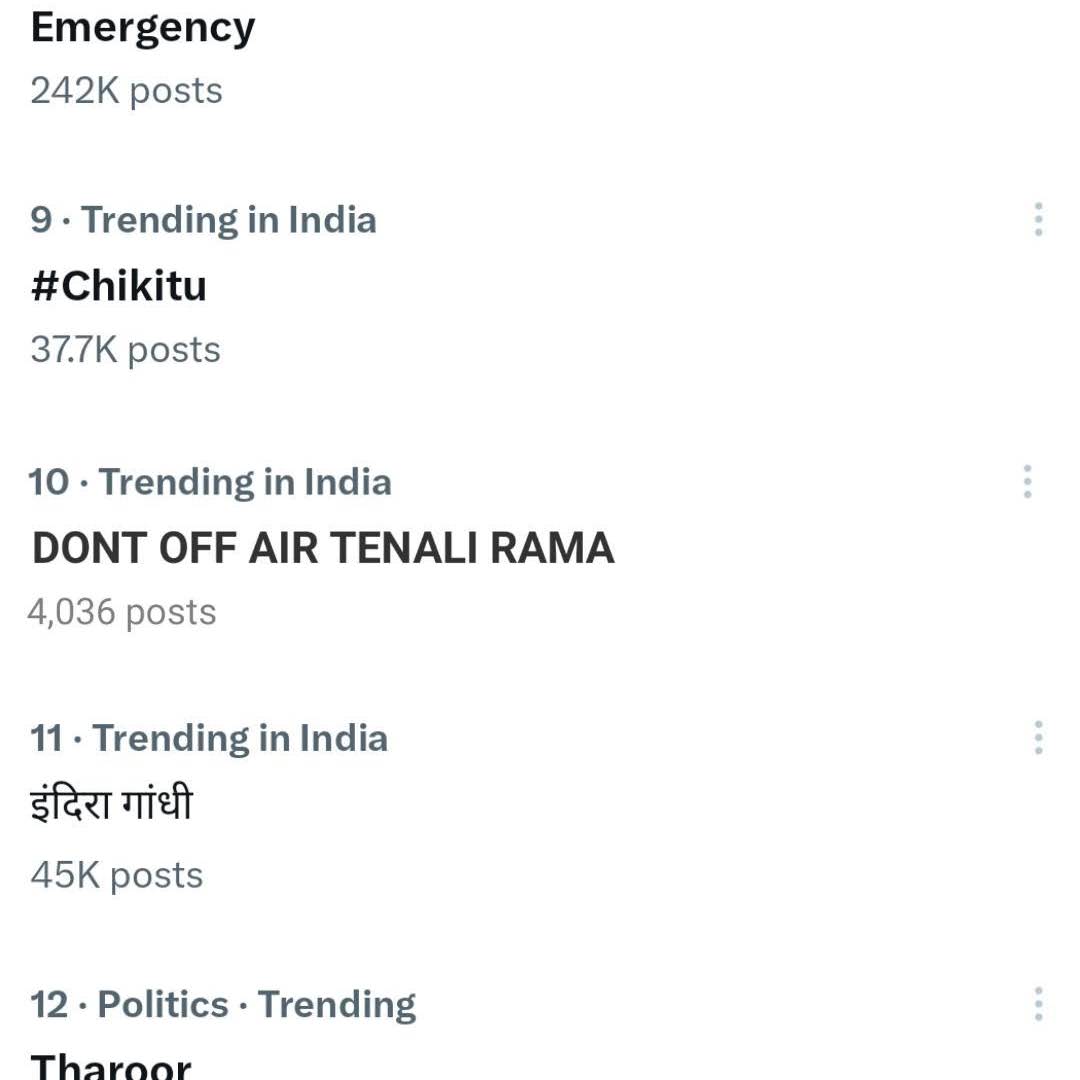Tap the rank number 11
Screen dimensions: 1080x1080
coord(46,739)
